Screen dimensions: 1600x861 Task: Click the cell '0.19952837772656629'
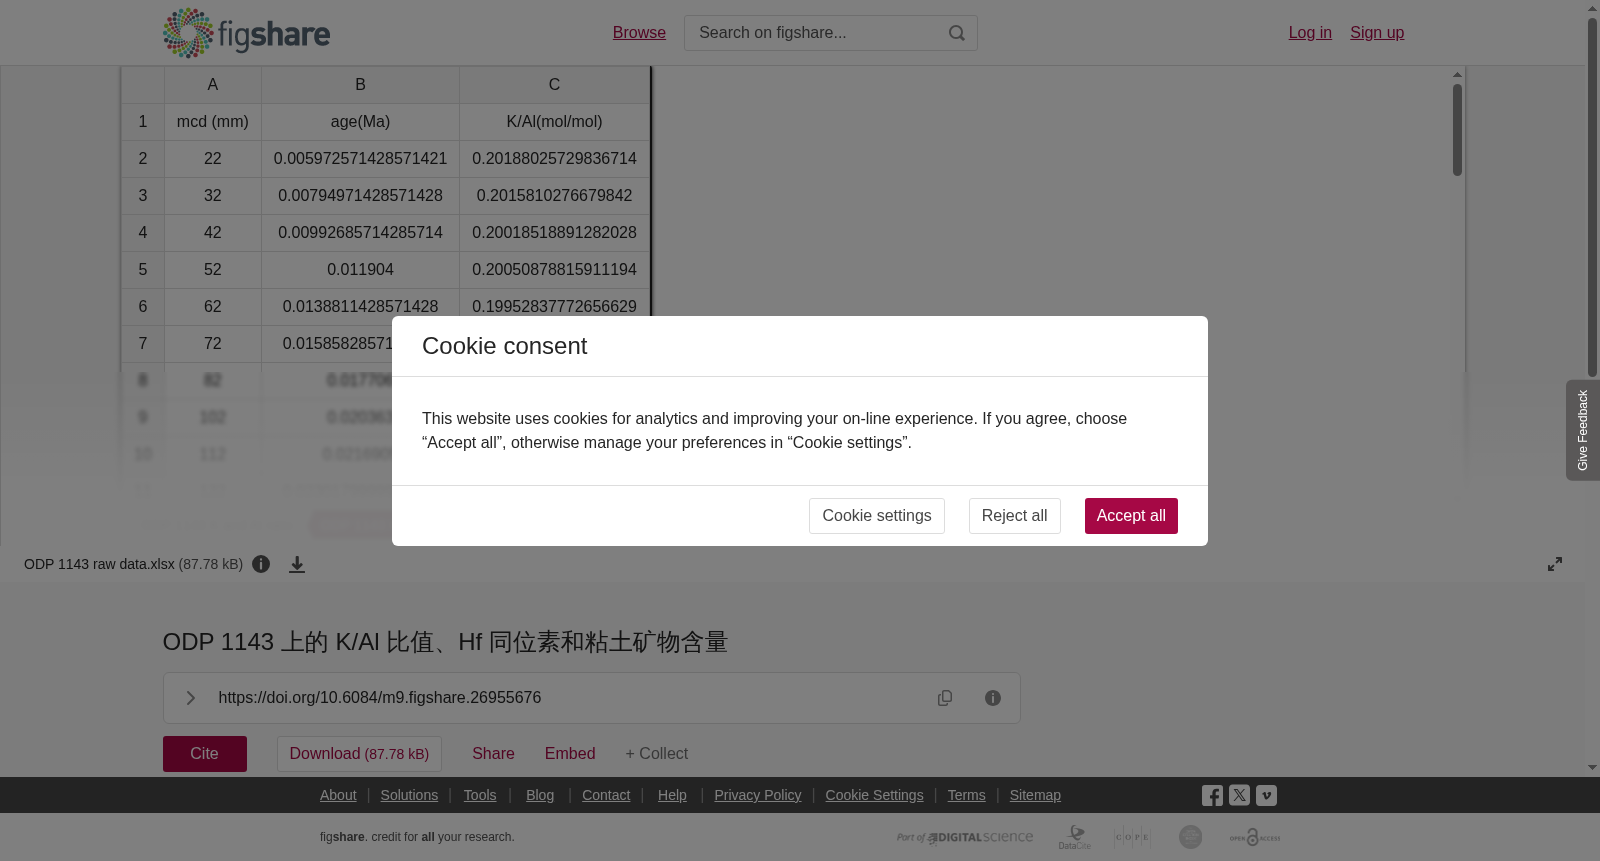point(554,307)
